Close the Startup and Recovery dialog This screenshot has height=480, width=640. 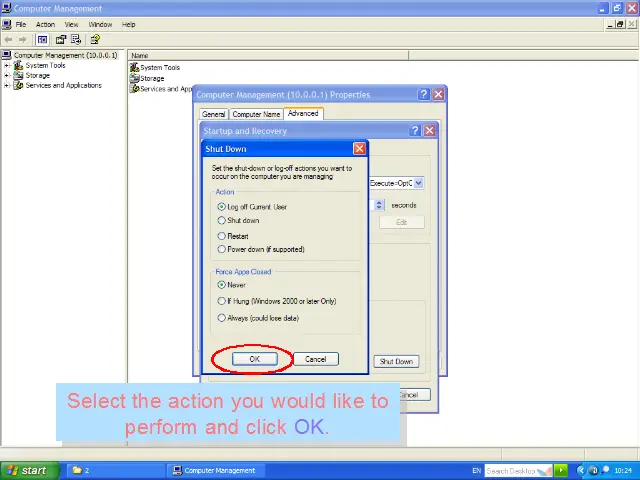coord(429,131)
